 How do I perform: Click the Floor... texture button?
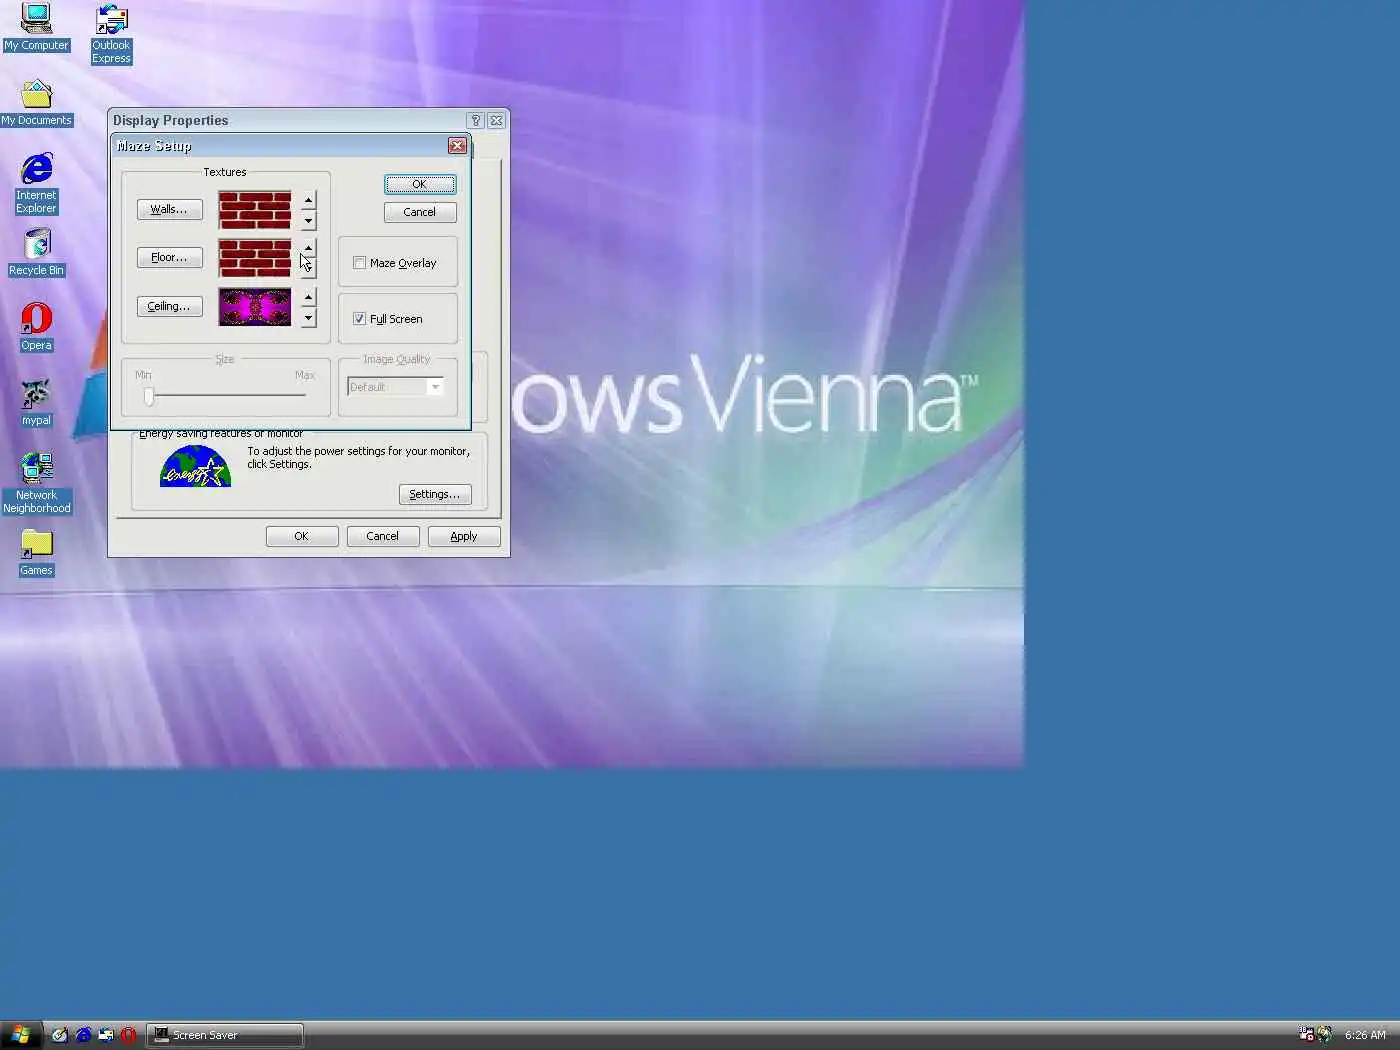169,257
